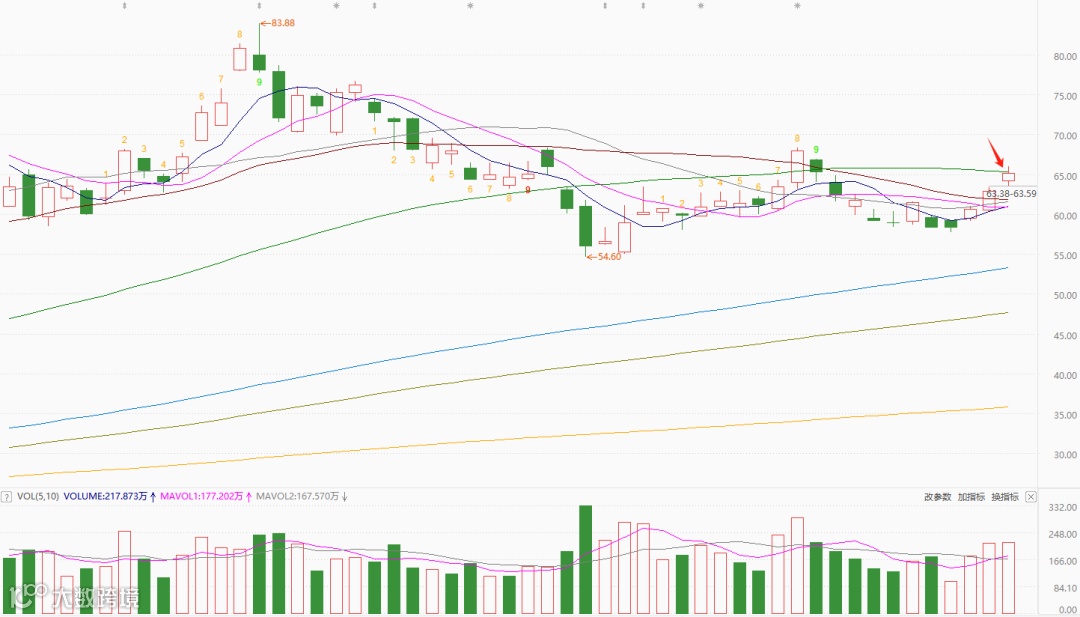The width and height of the screenshot is (1080, 617).
Task: Click the 75.00 price axis label
Action: tap(1066, 96)
